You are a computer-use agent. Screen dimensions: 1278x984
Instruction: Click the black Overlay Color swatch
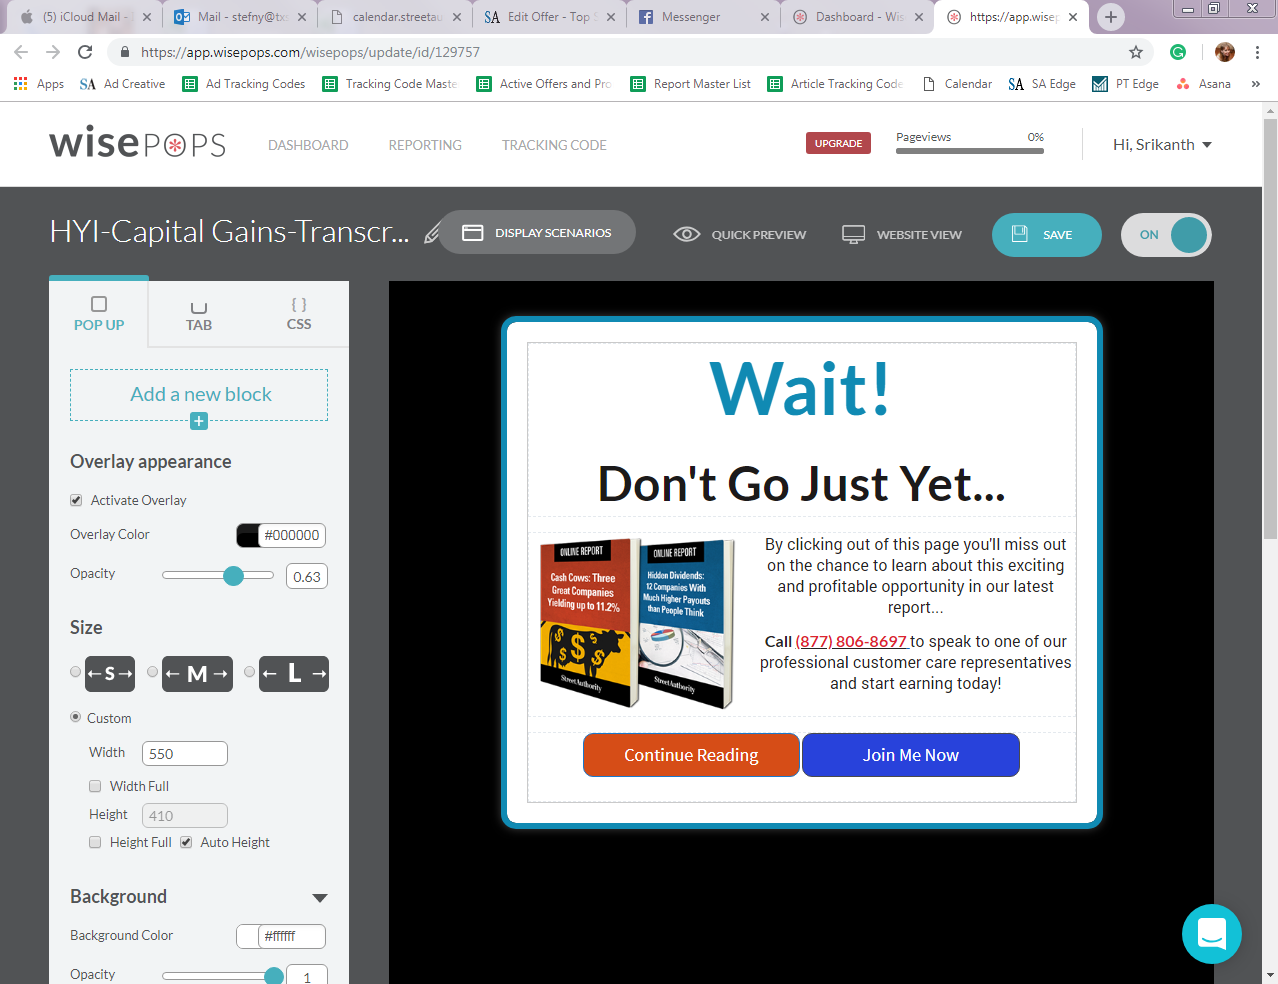pyautogui.click(x=247, y=535)
